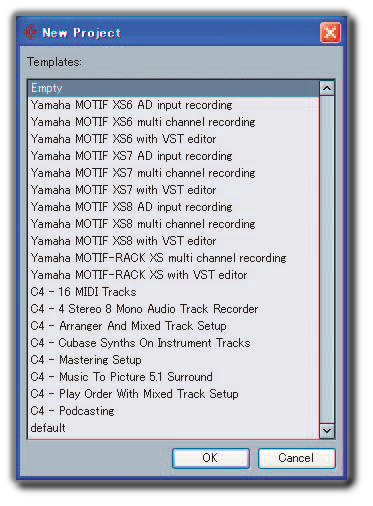
Task: Click the Cancel button
Action: tap(296, 458)
